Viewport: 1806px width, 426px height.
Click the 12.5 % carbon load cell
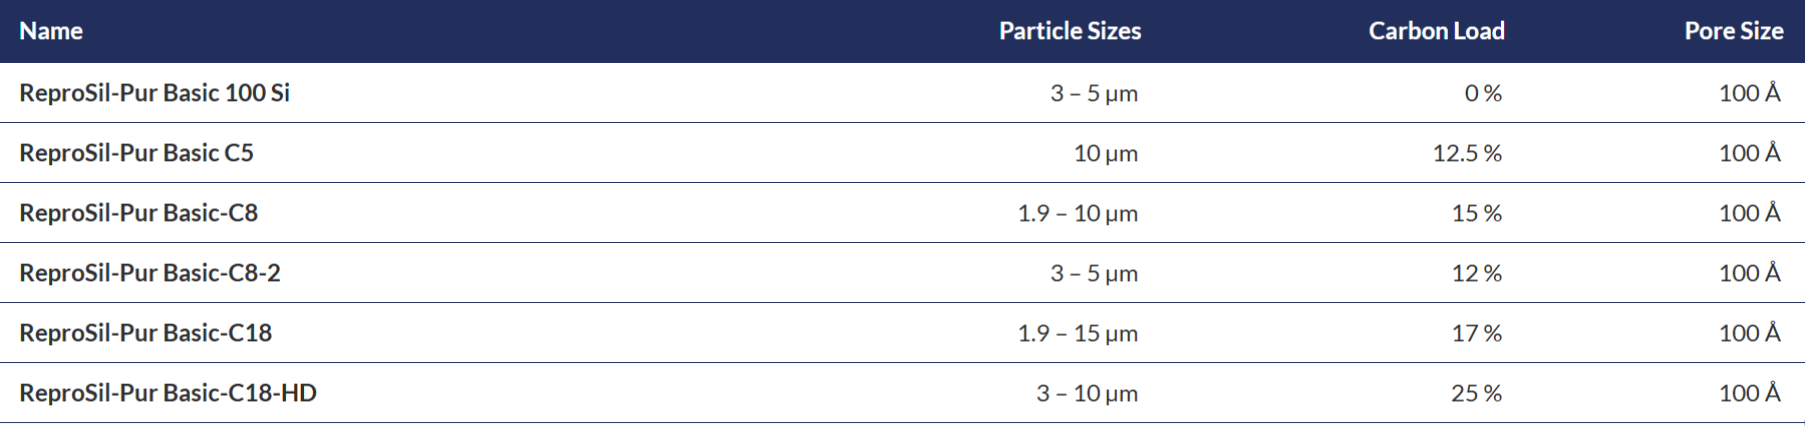(1467, 153)
